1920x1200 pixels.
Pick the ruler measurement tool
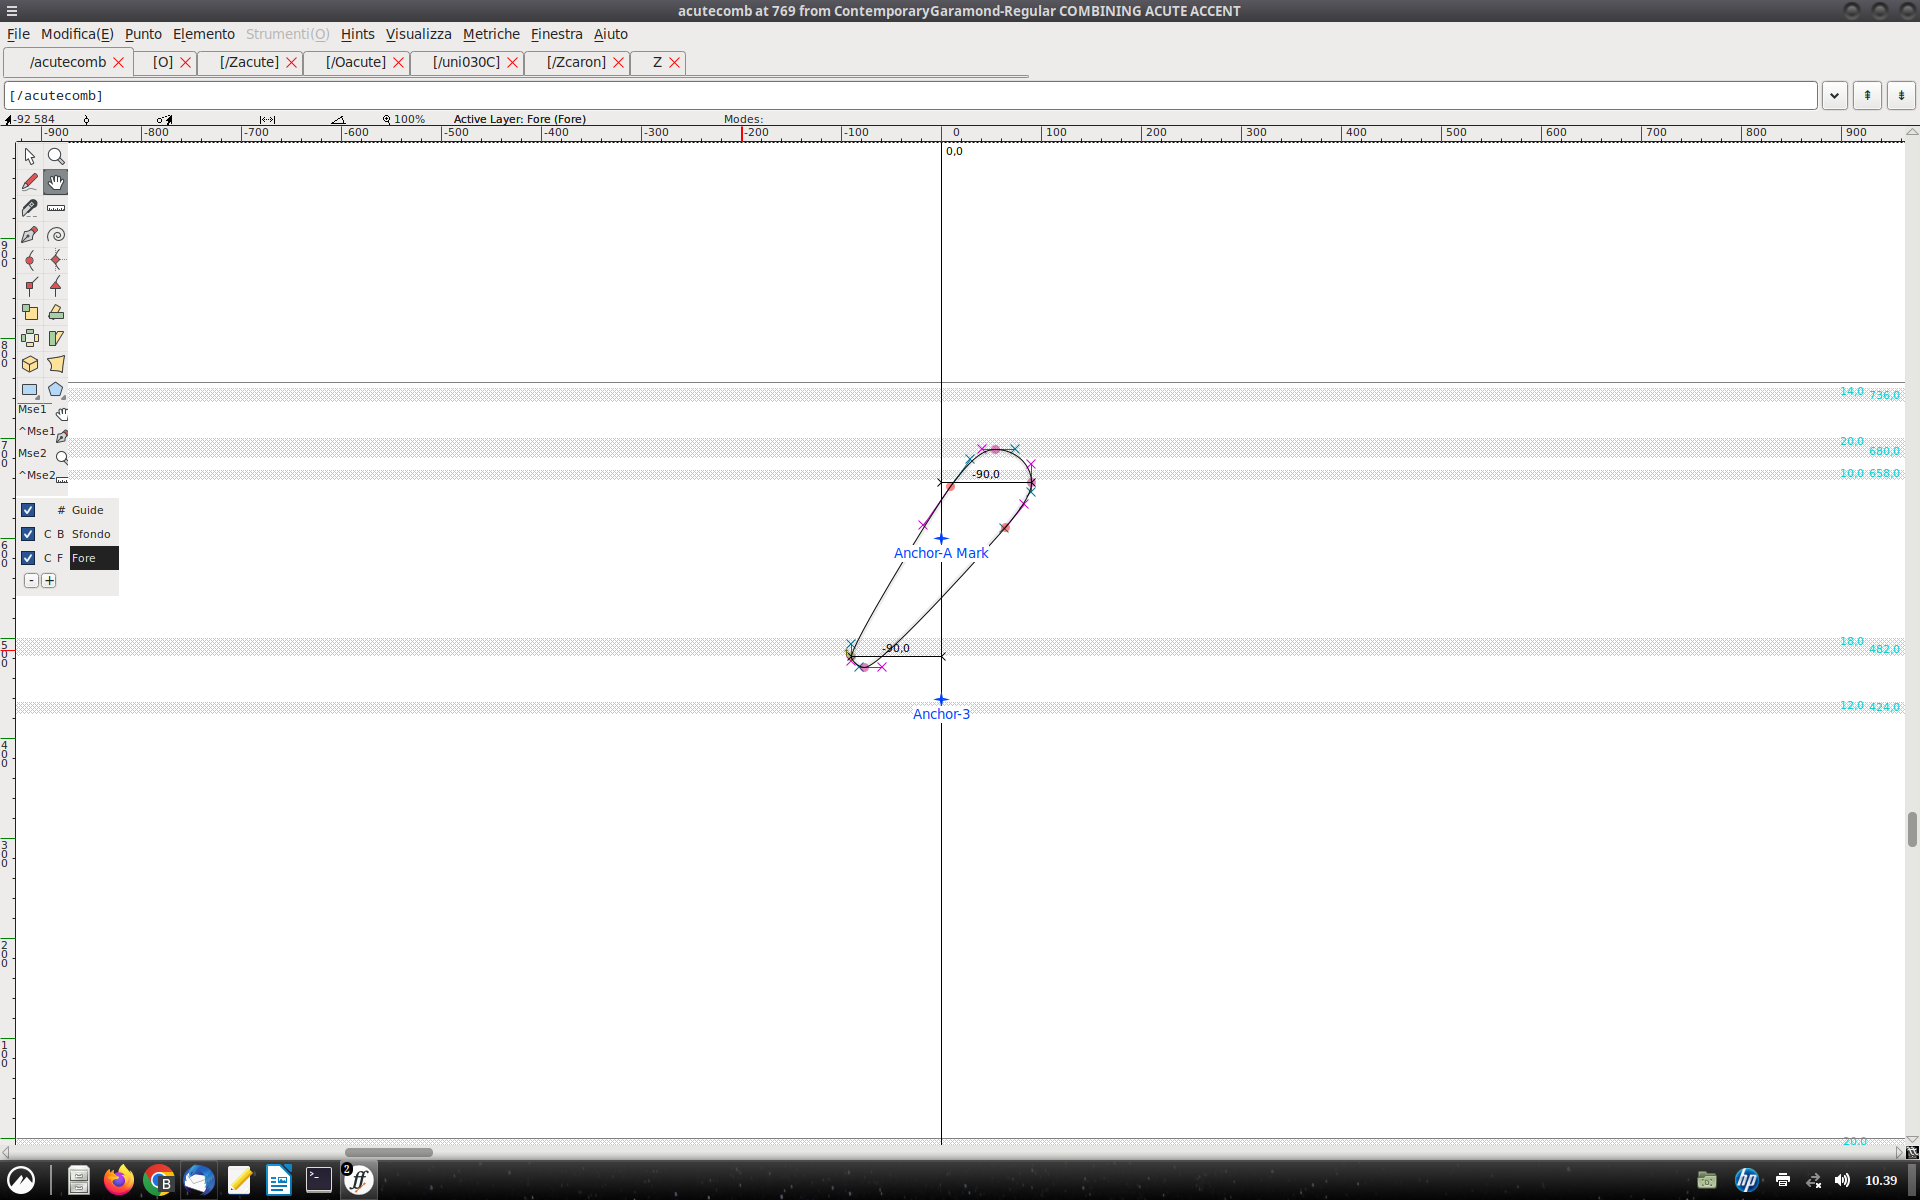point(55,208)
